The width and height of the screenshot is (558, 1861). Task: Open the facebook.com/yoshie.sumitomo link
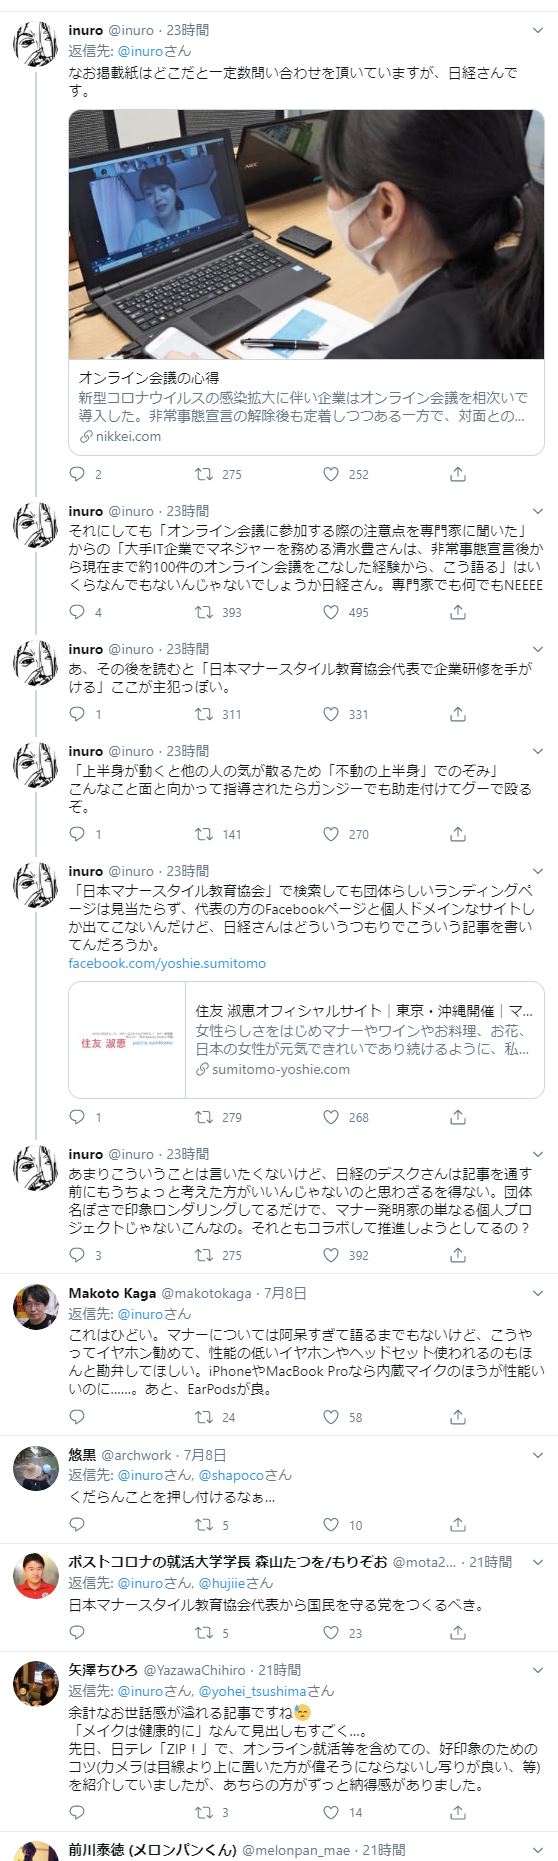[167, 963]
